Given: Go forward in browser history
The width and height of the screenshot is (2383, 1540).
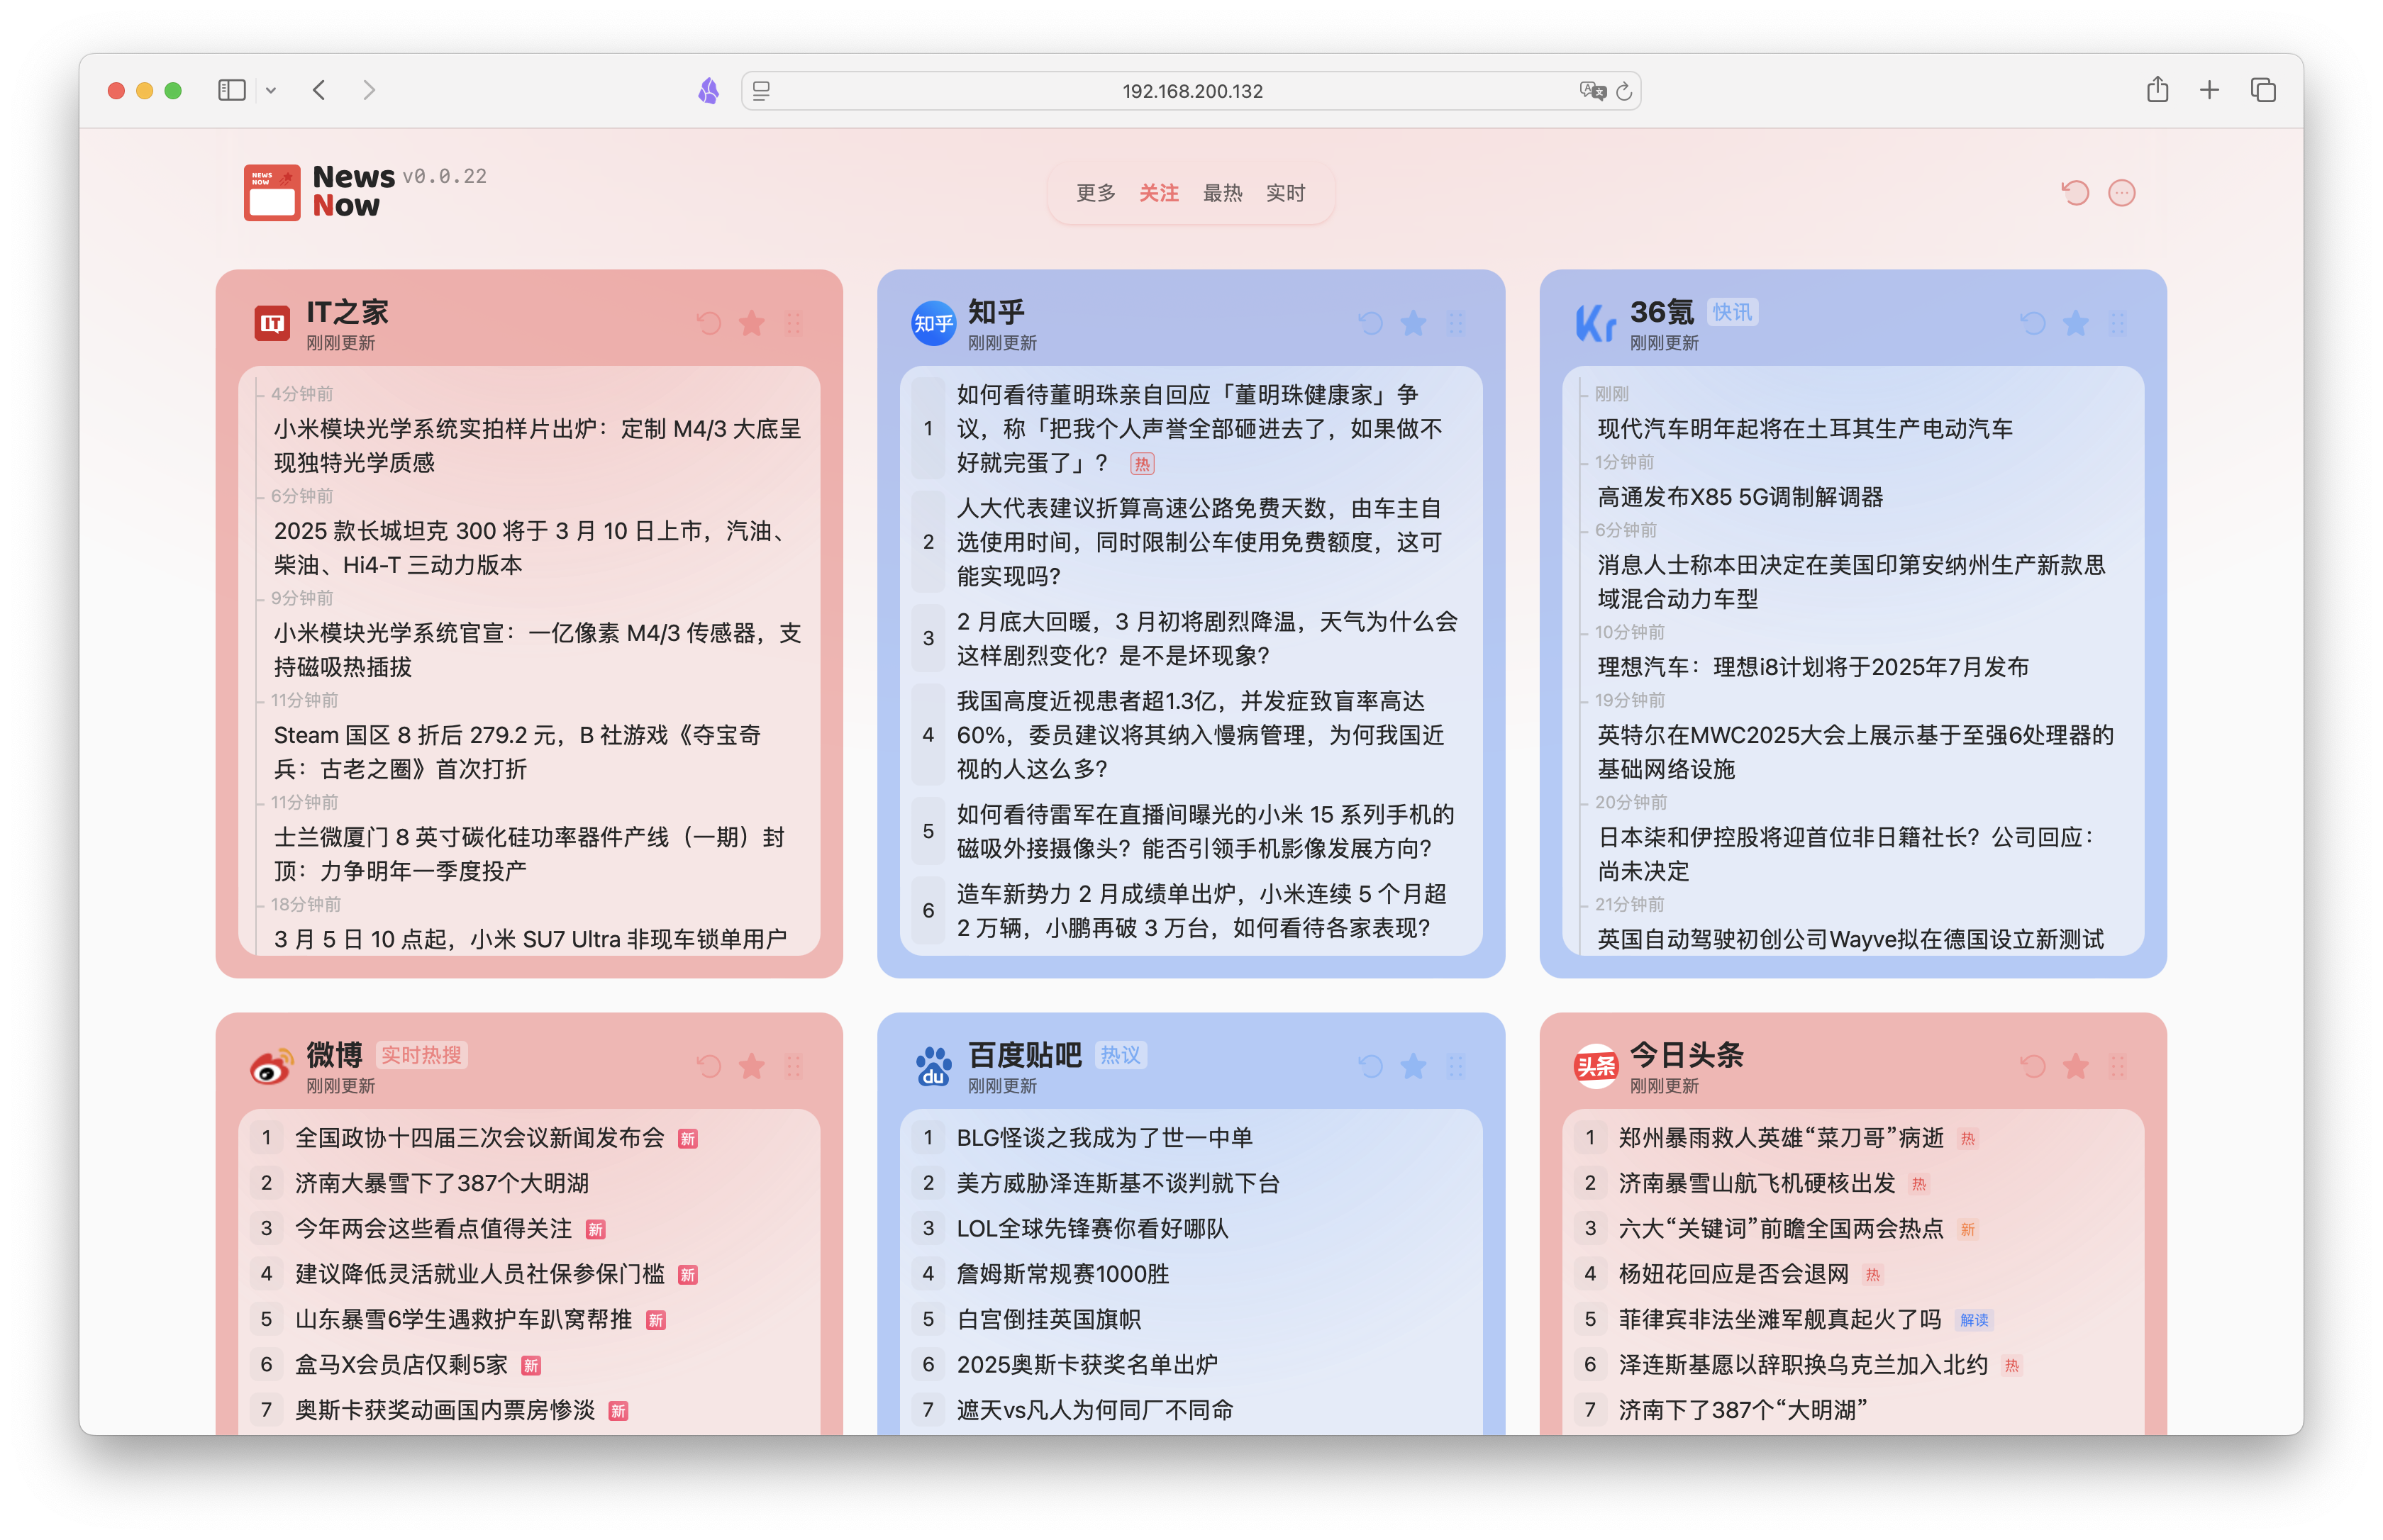Looking at the screenshot, I should click(369, 90).
